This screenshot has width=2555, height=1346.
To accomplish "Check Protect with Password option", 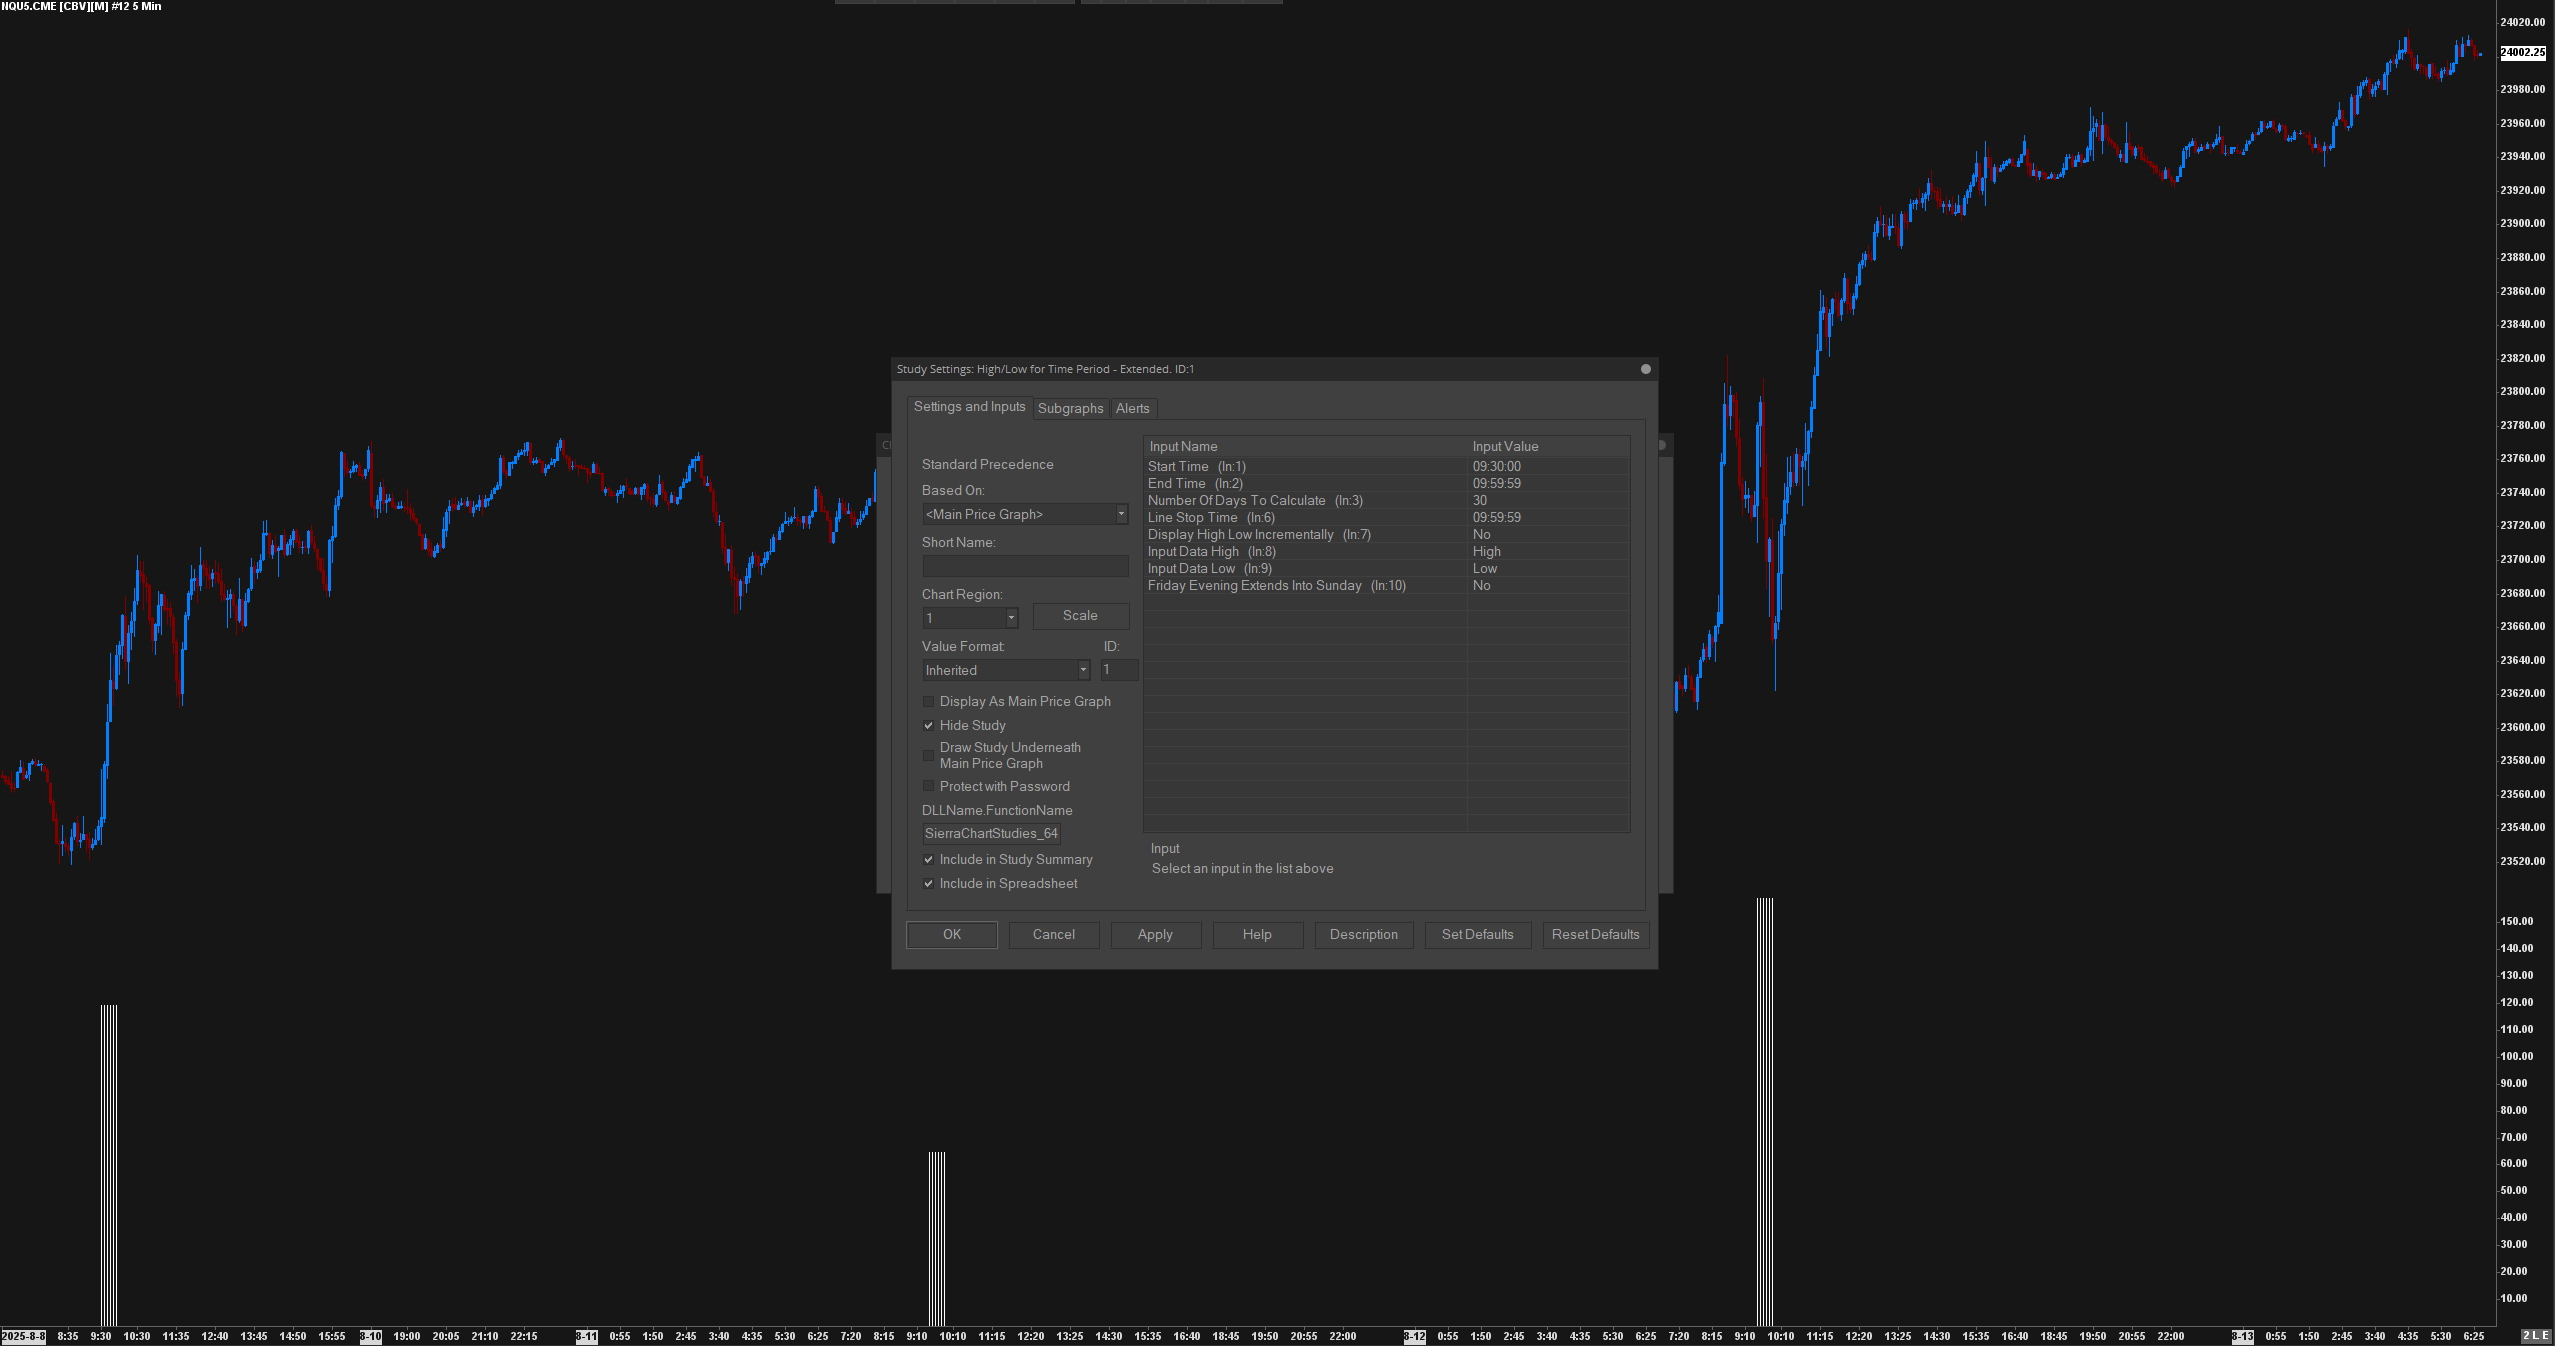I will [x=929, y=787].
